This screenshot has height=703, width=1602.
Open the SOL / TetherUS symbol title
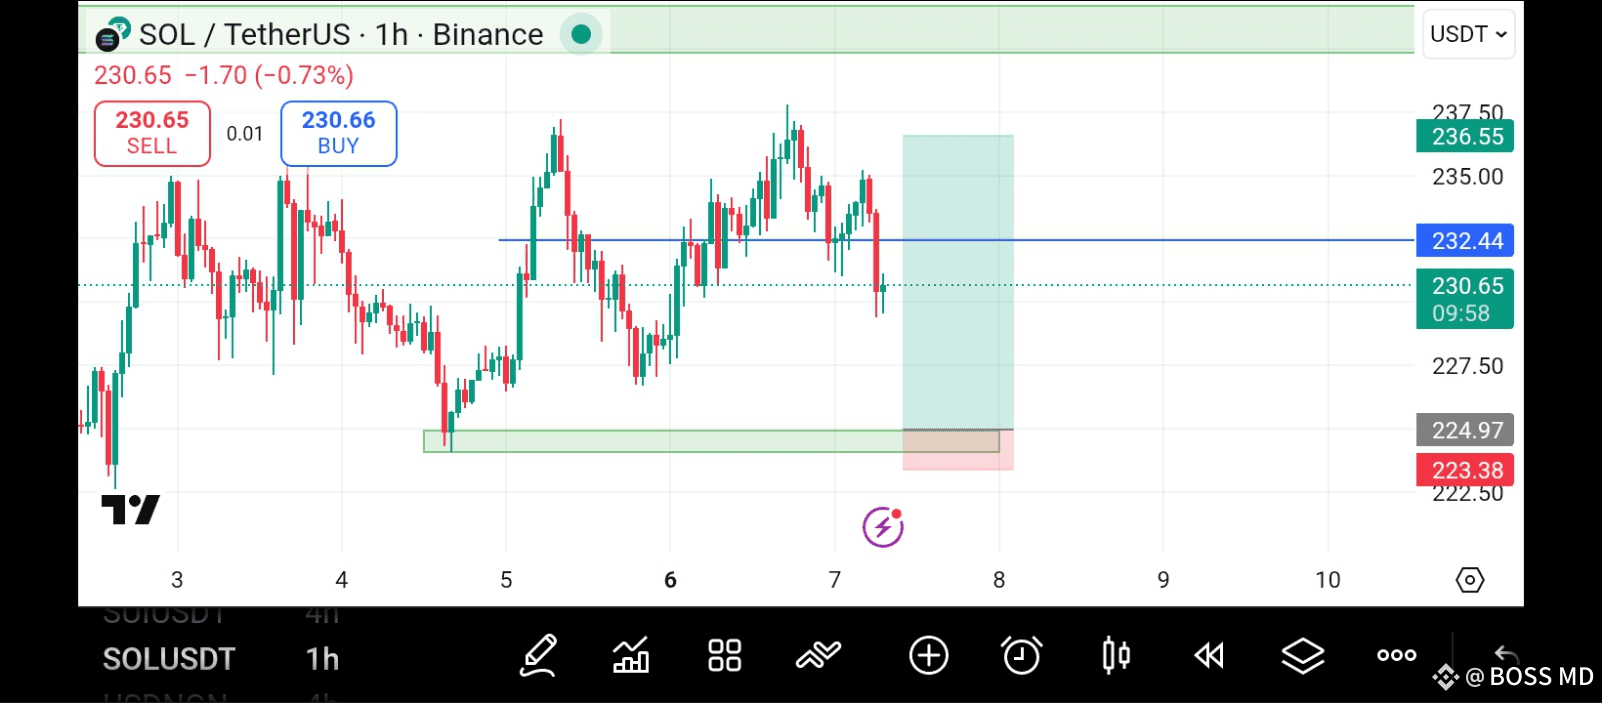coord(341,35)
